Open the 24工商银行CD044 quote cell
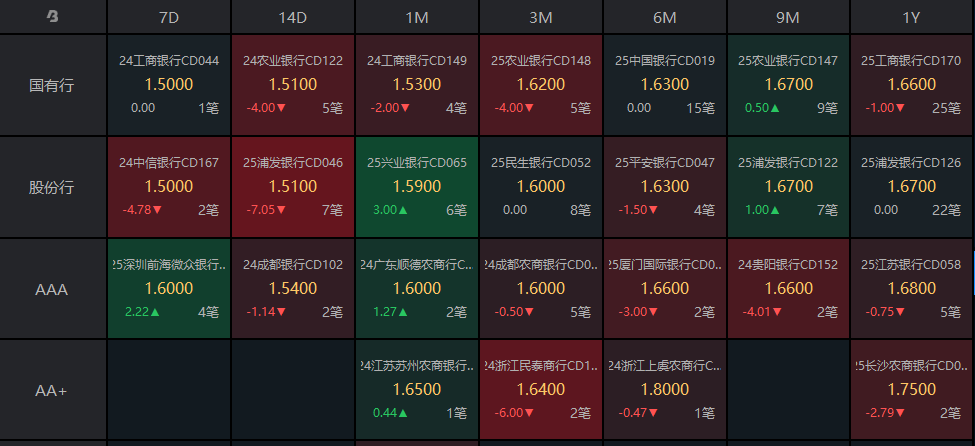 tap(169, 85)
